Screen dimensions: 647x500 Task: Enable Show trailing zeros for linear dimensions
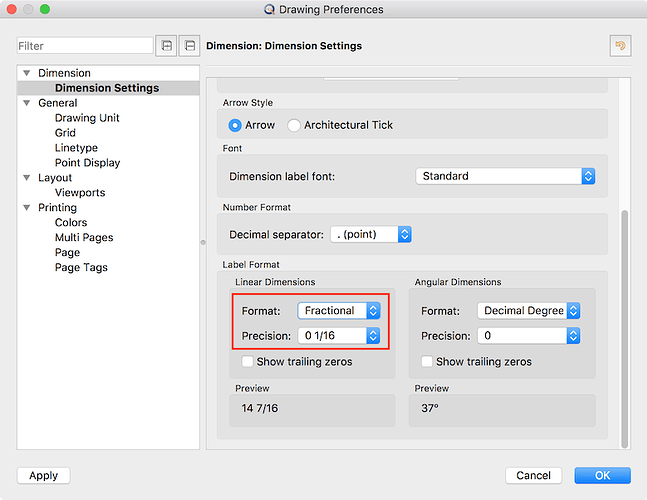tap(248, 362)
